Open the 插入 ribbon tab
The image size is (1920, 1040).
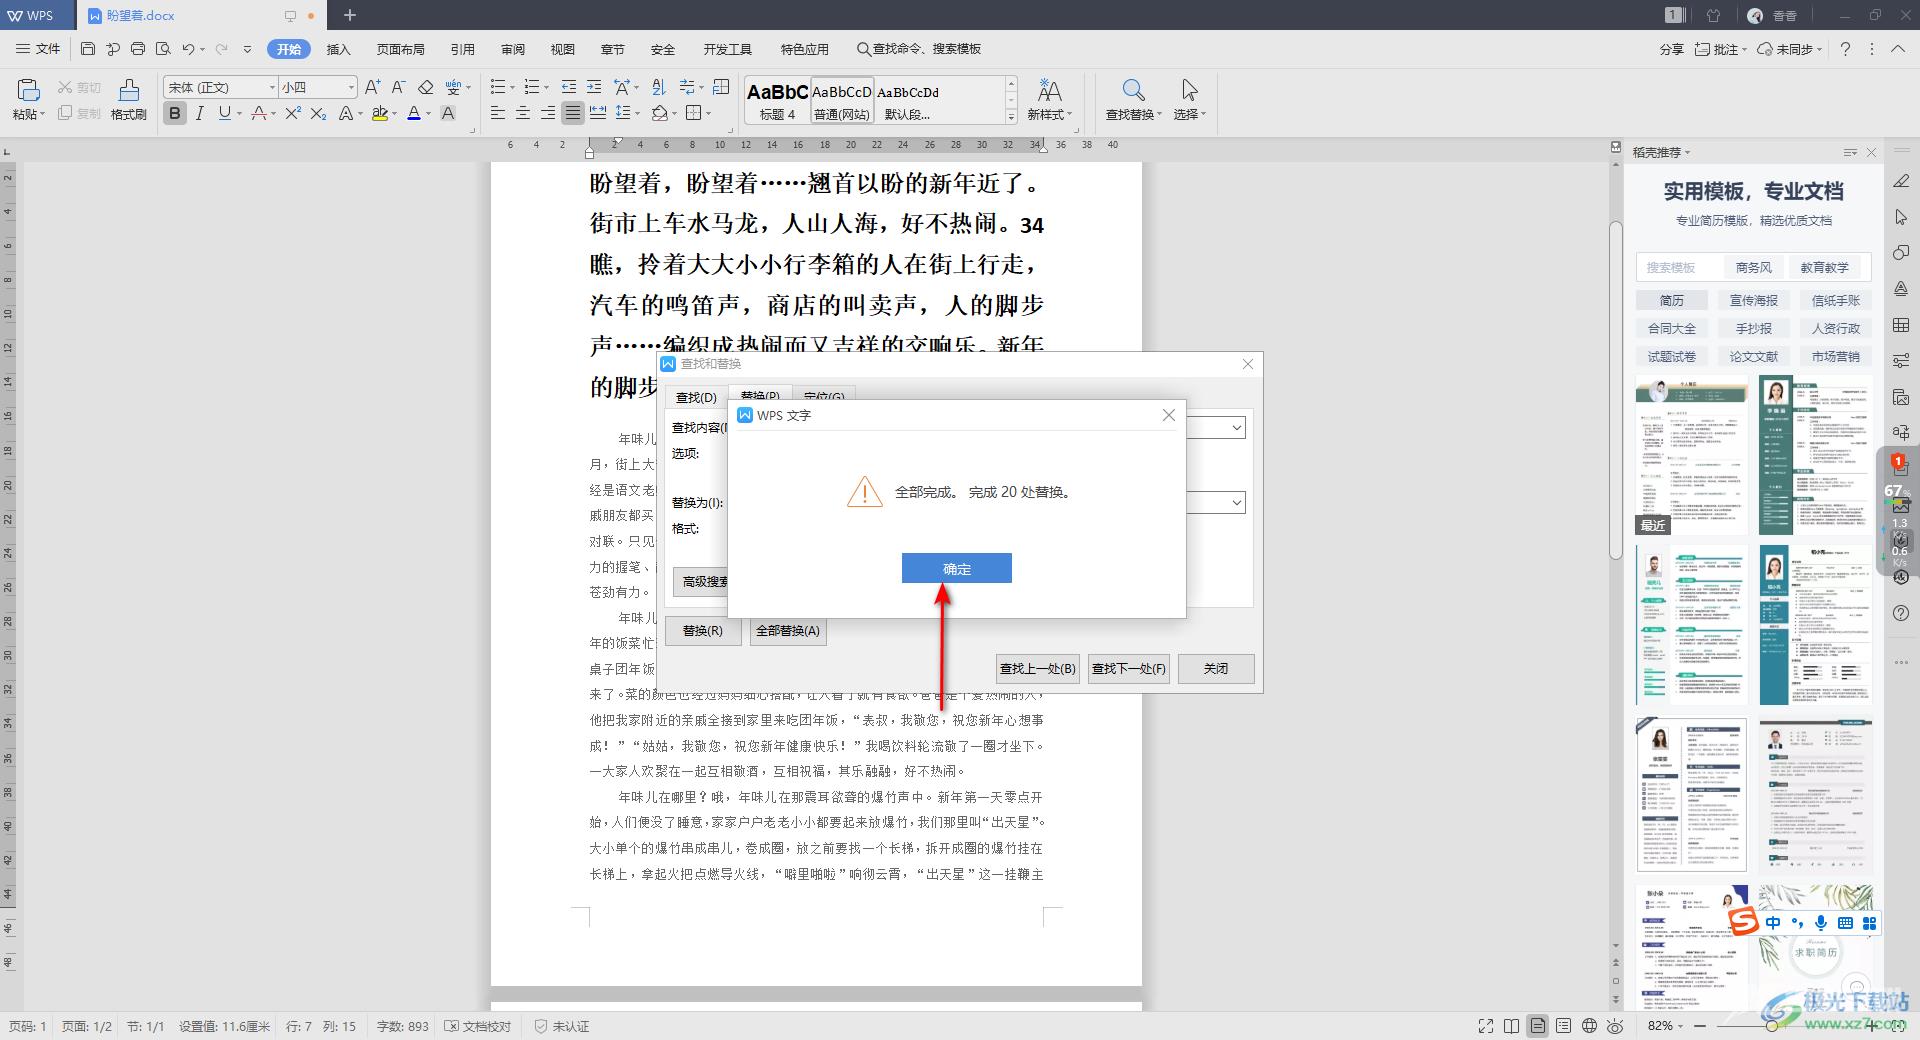point(339,49)
